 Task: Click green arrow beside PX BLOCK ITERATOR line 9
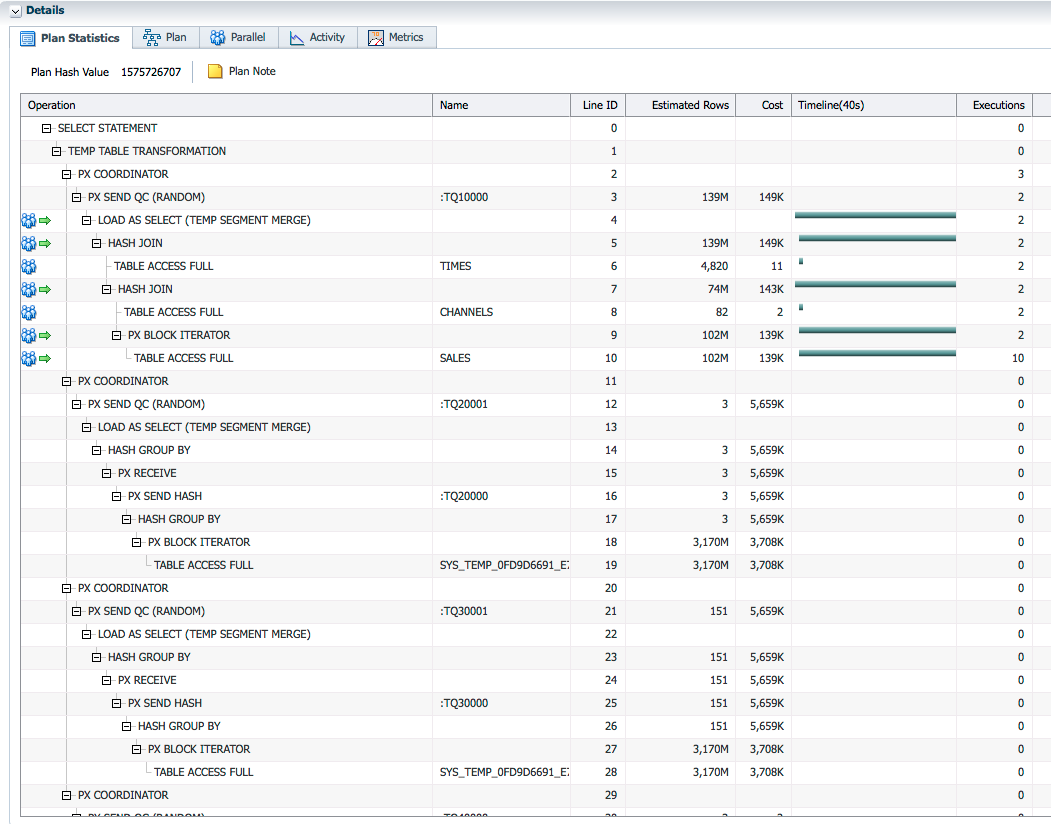point(45,336)
